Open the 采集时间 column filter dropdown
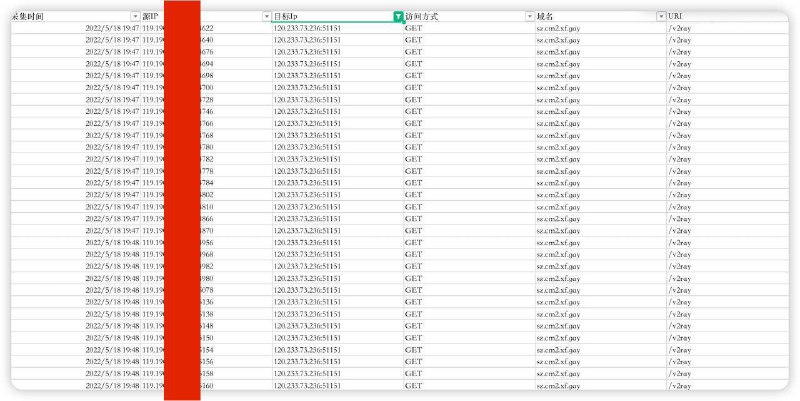800x401 pixels. tap(135, 17)
